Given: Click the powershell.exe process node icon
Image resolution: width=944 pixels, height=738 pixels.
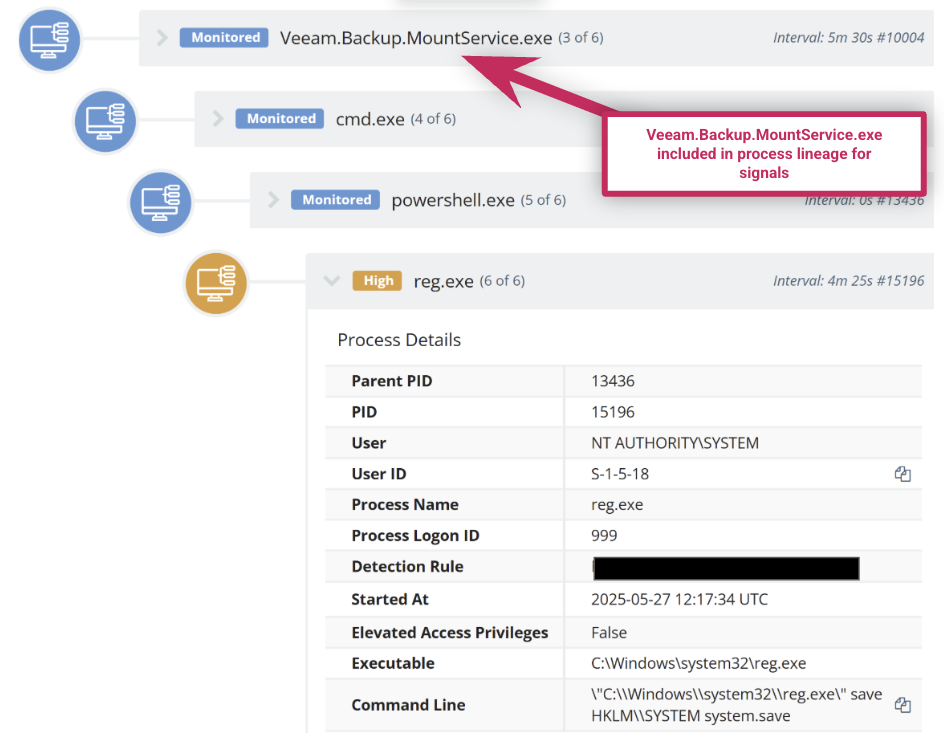Looking at the screenshot, I should [x=161, y=202].
